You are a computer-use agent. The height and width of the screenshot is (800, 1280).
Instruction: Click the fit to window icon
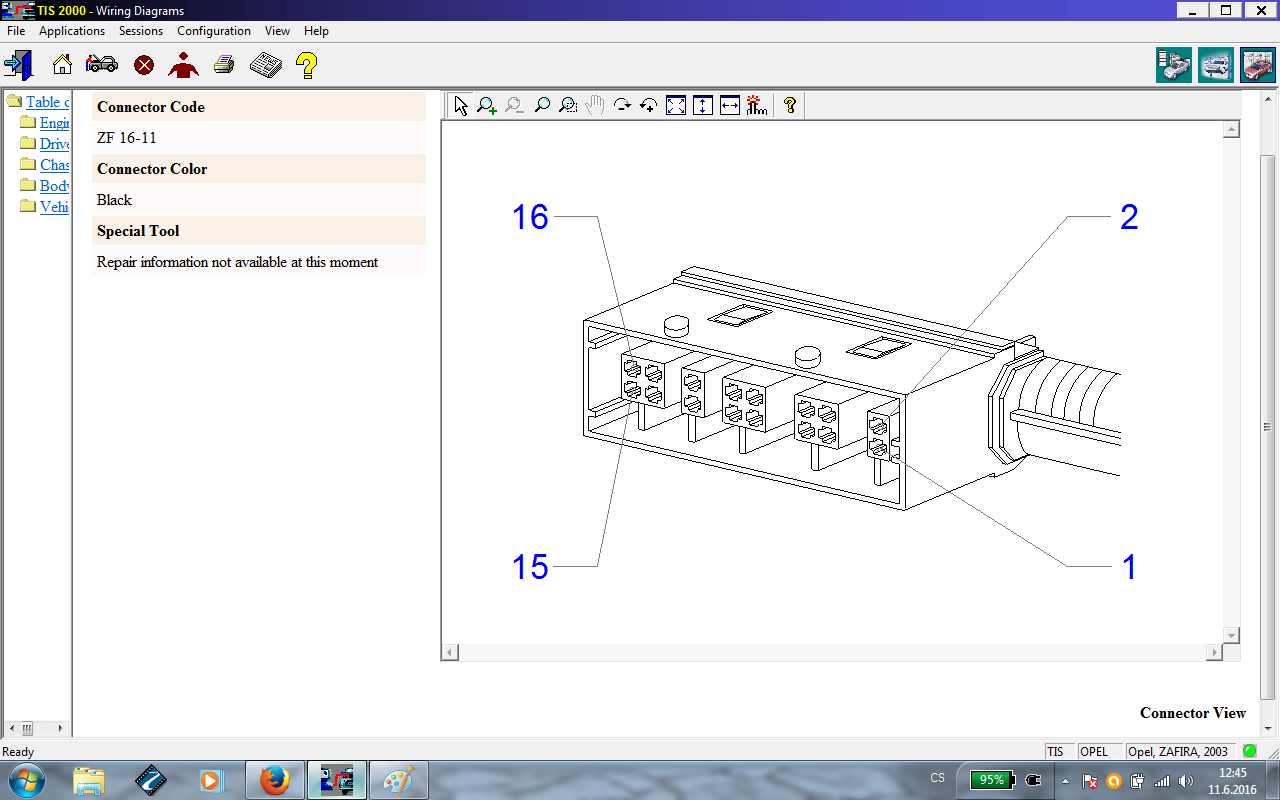coord(676,105)
